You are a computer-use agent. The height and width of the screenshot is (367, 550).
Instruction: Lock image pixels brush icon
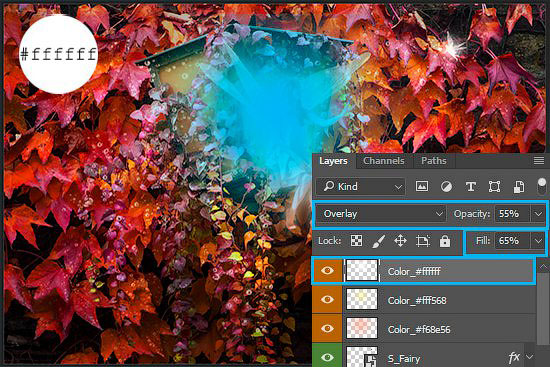pos(378,241)
